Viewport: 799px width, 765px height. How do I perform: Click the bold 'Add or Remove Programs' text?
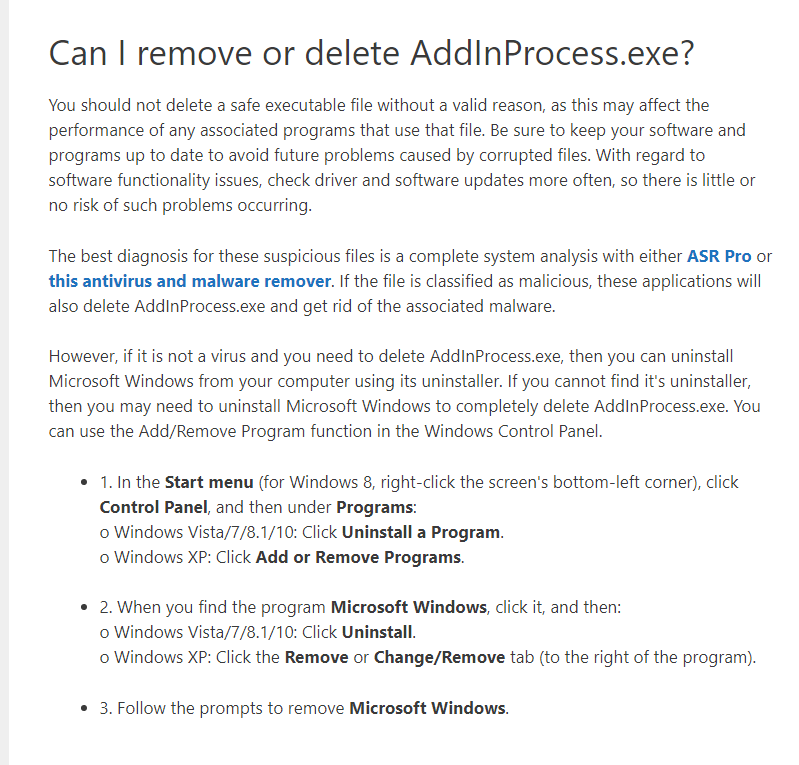pyautogui.click(x=358, y=558)
